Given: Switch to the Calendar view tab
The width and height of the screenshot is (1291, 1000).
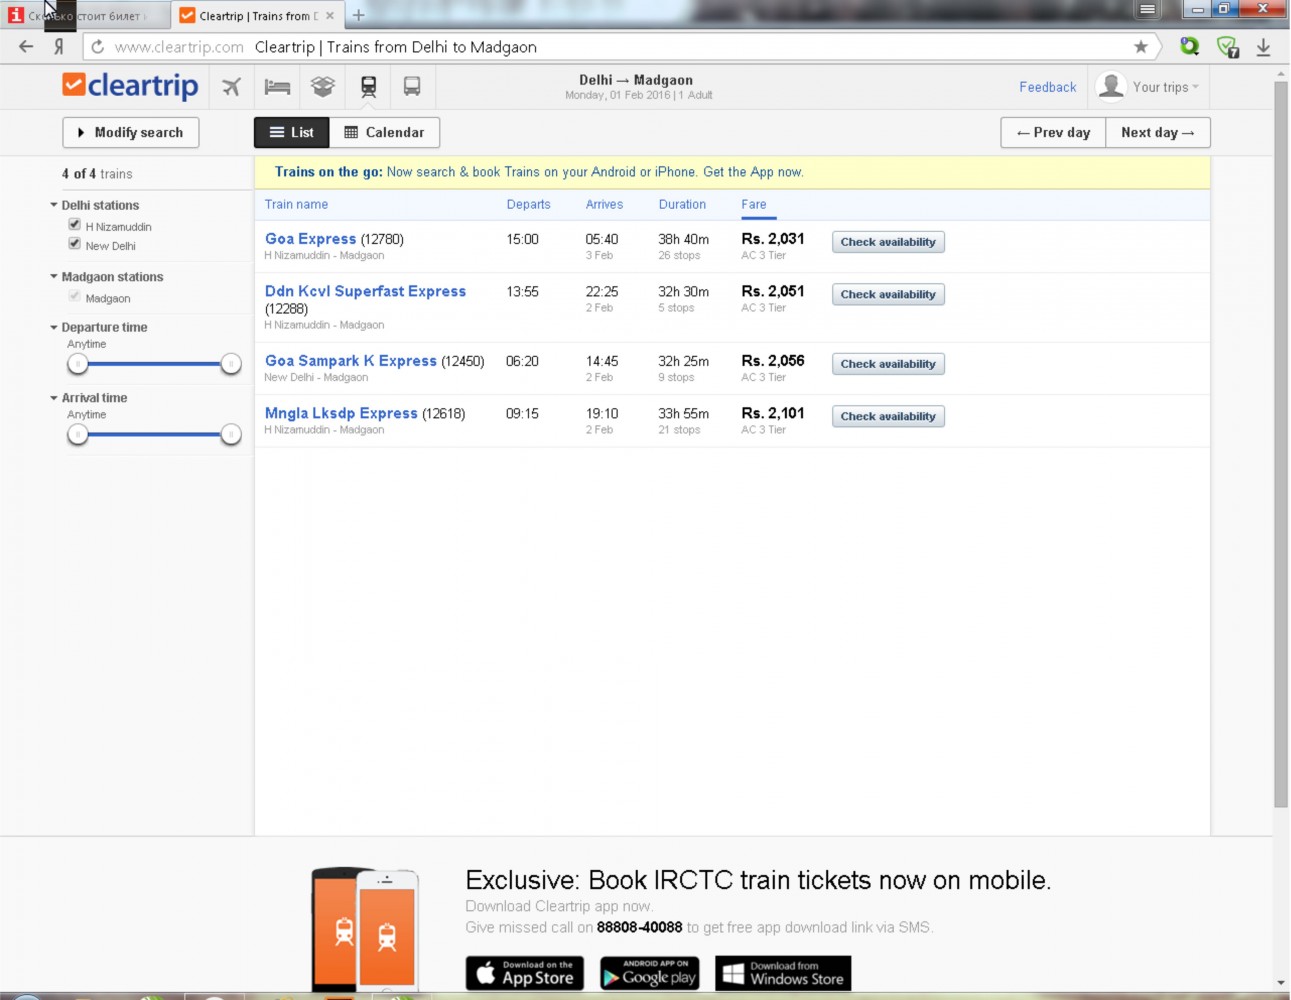Looking at the screenshot, I should coord(384,132).
